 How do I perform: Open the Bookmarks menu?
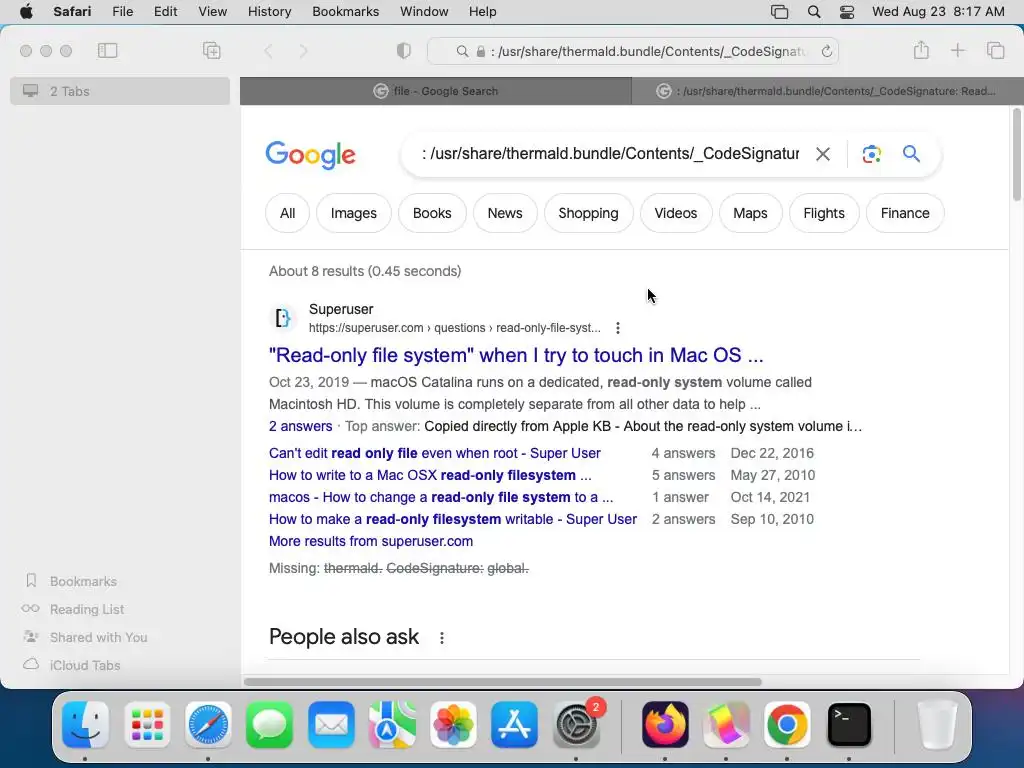345,12
